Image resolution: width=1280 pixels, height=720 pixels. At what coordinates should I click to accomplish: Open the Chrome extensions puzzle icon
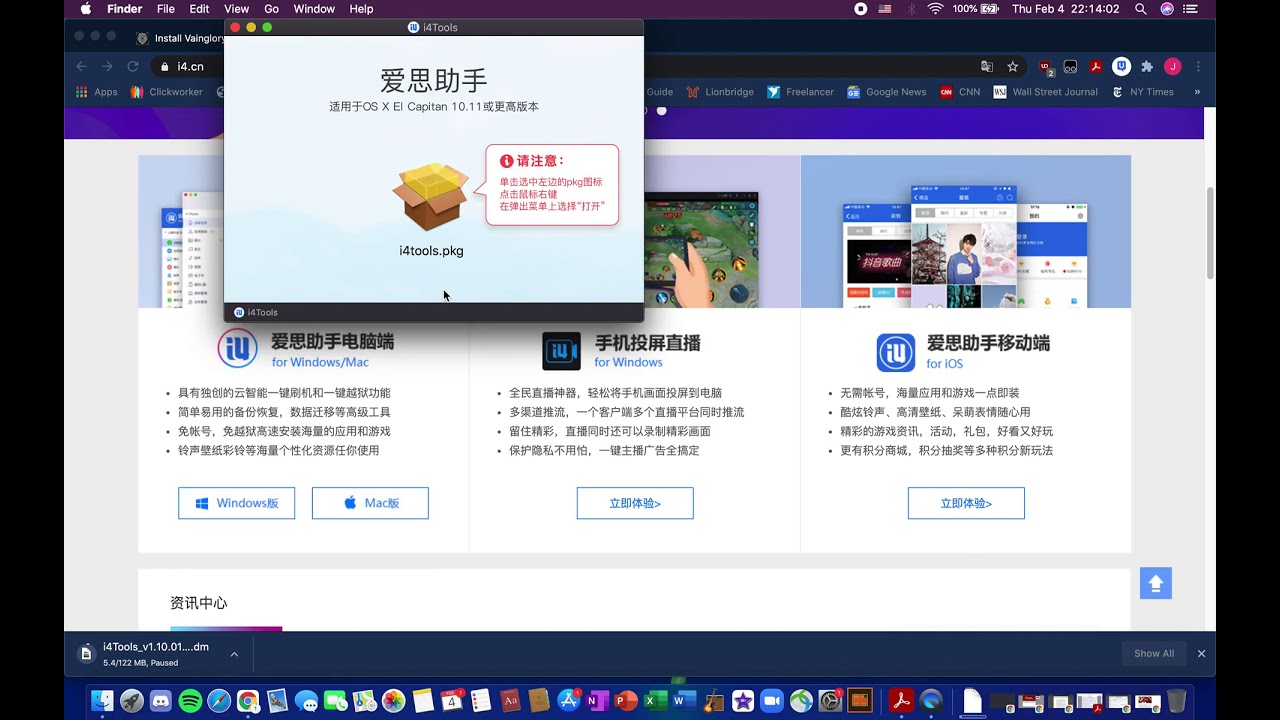pyautogui.click(x=1147, y=66)
